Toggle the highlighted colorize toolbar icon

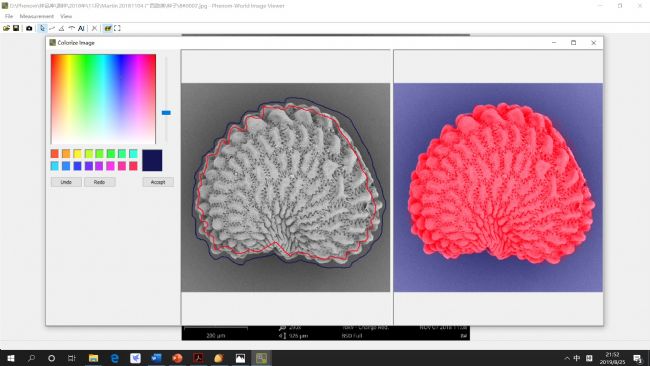point(108,28)
